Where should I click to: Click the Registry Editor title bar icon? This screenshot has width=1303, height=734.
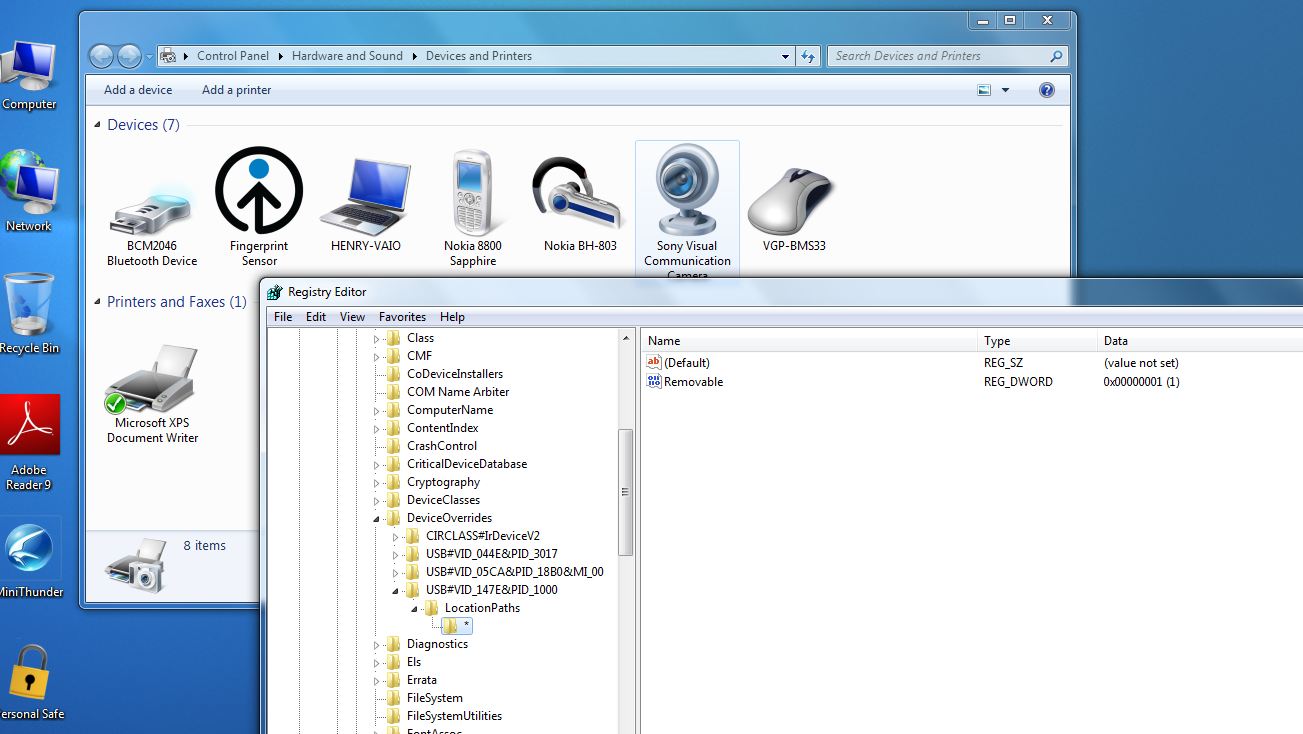click(x=274, y=292)
